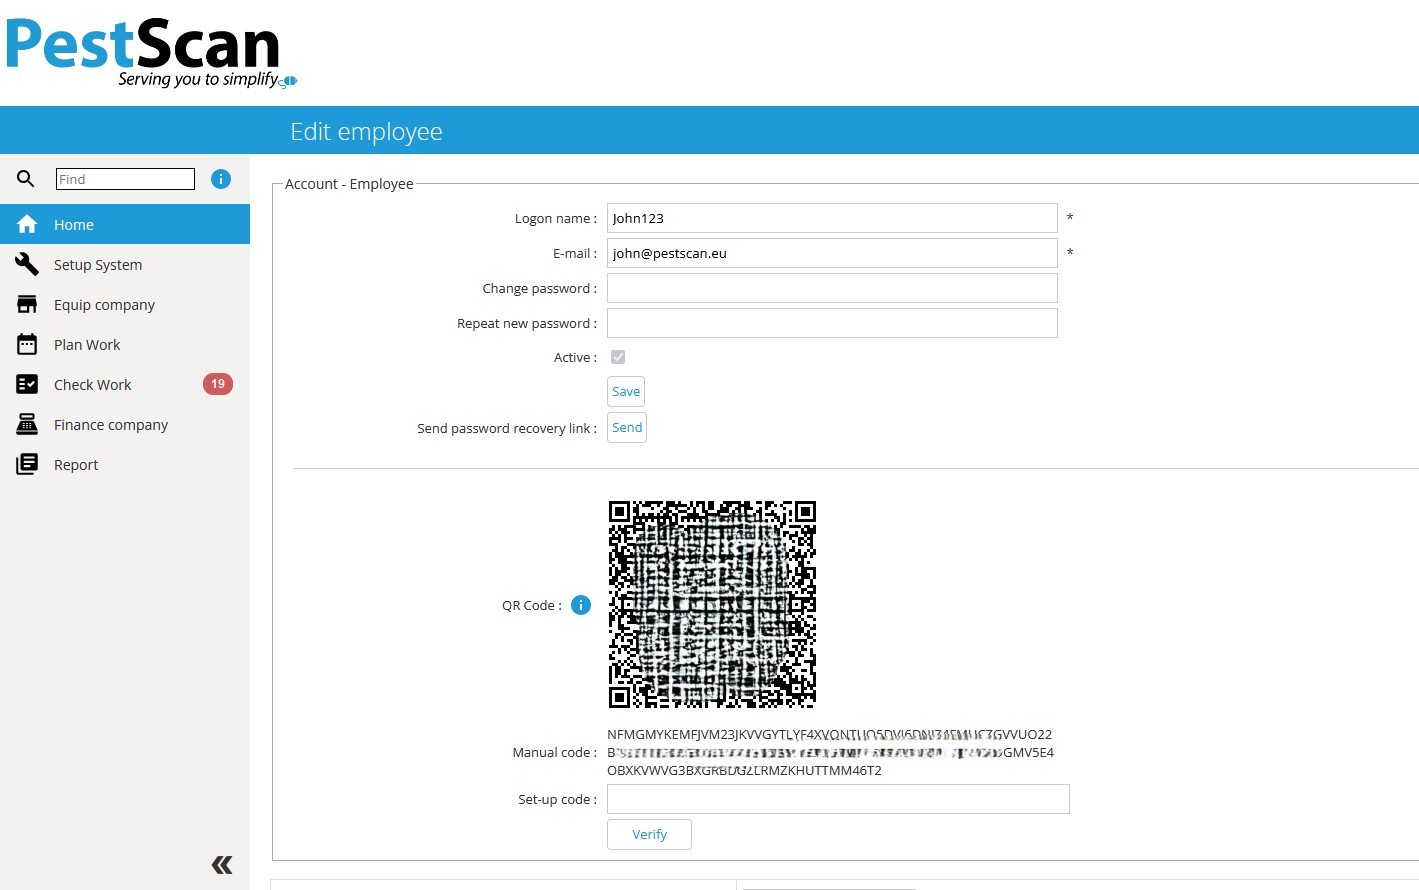
Task: Click the Equip company store icon
Action: tap(27, 304)
